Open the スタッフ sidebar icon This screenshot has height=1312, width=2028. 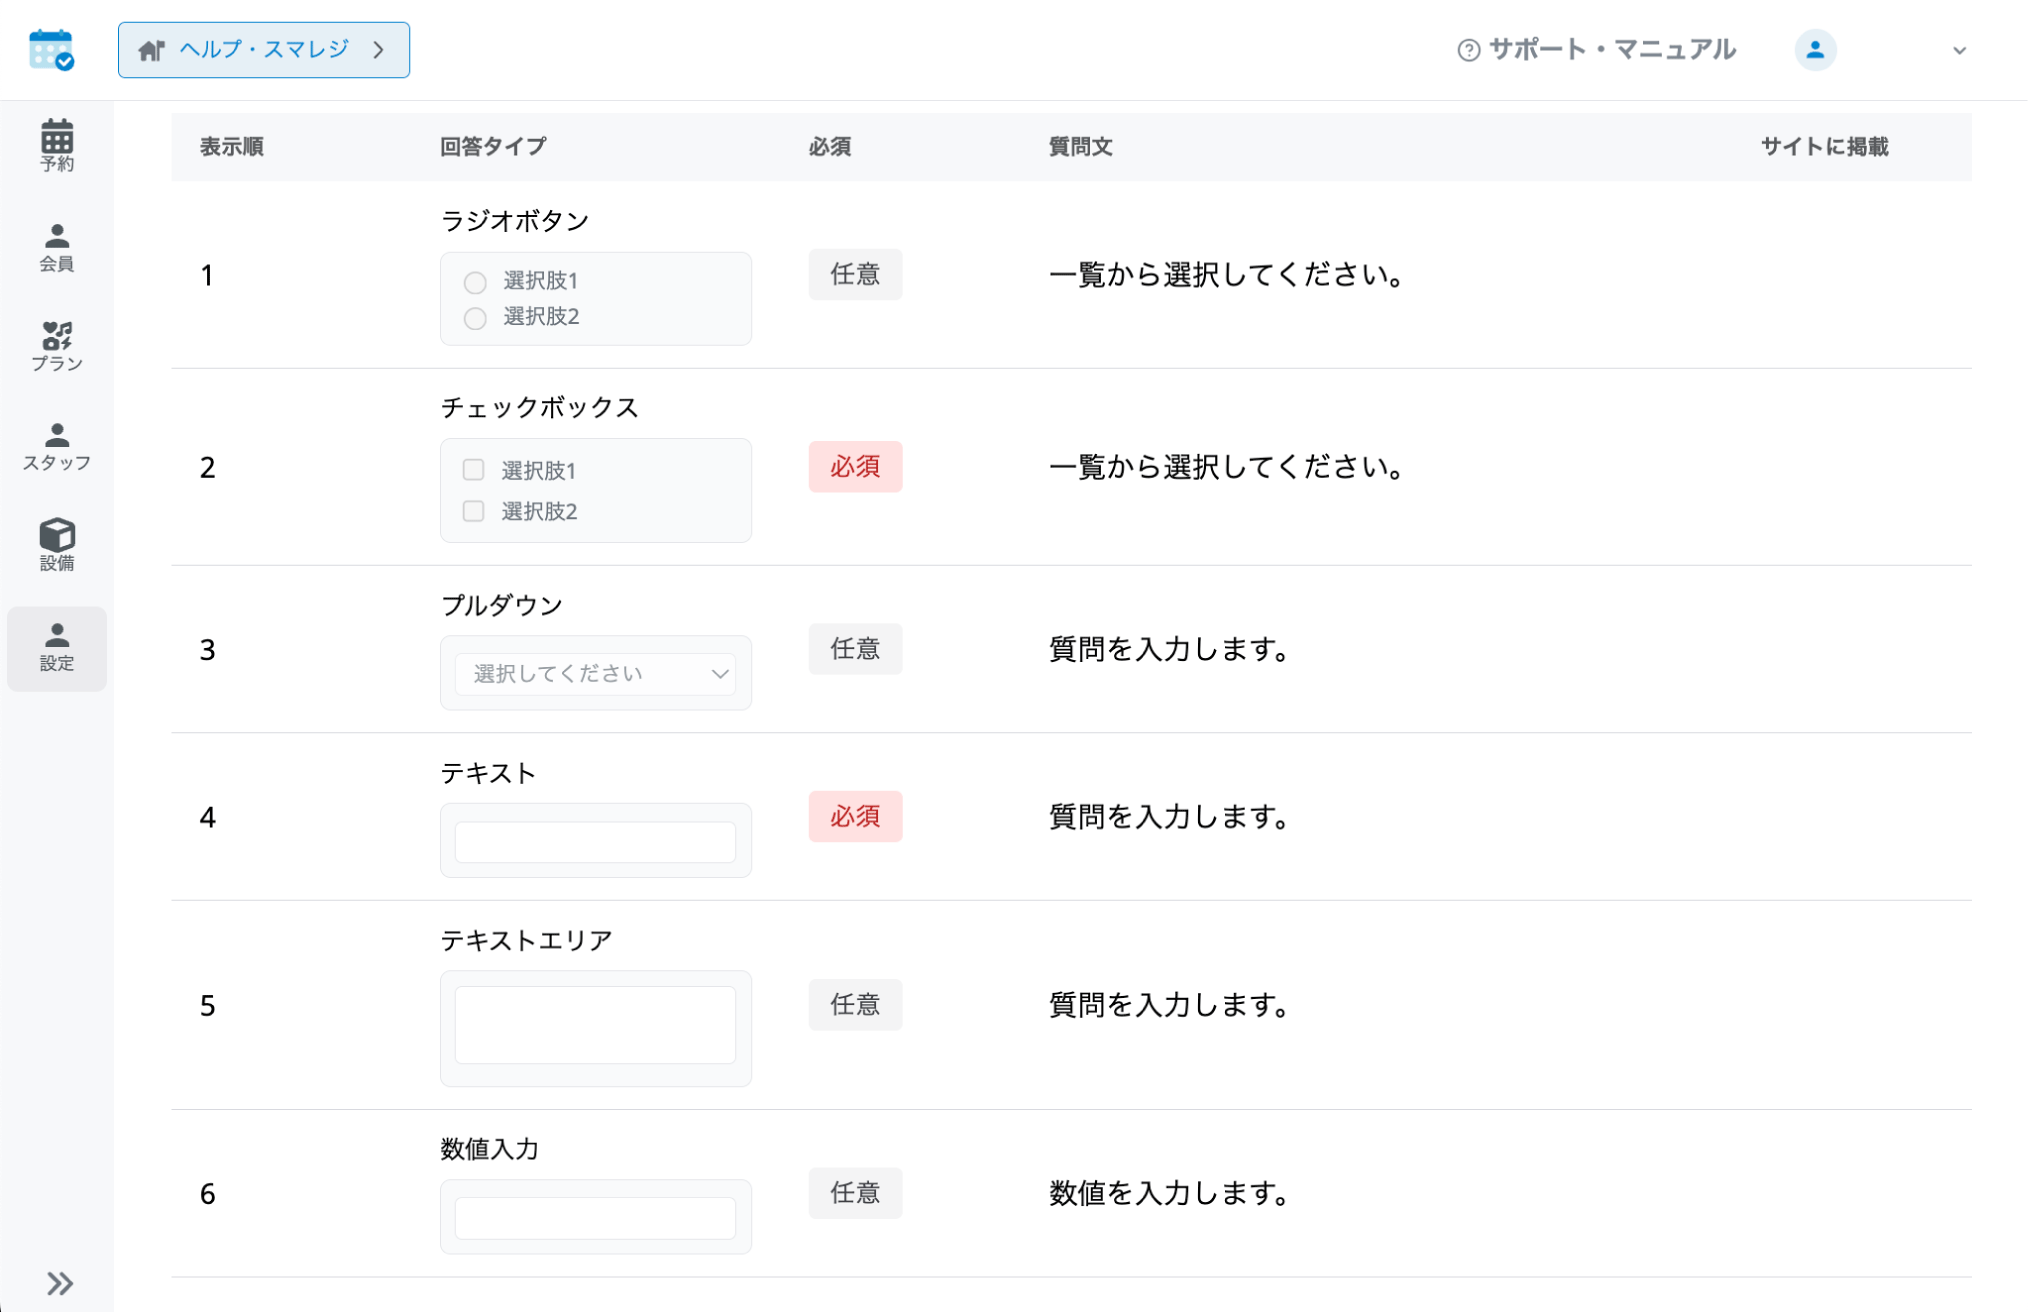57,447
